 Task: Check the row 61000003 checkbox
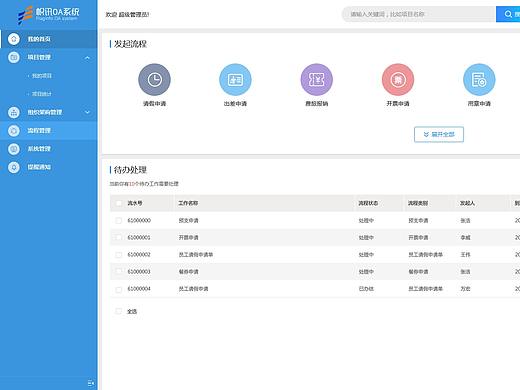[x=118, y=272]
